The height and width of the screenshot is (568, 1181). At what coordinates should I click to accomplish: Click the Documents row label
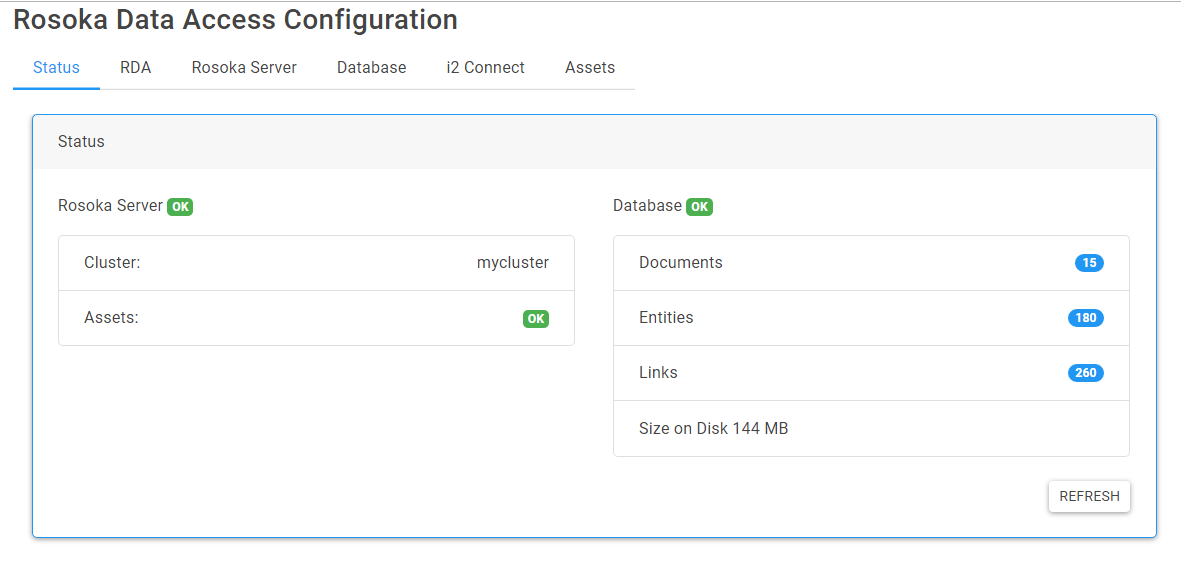pos(680,263)
